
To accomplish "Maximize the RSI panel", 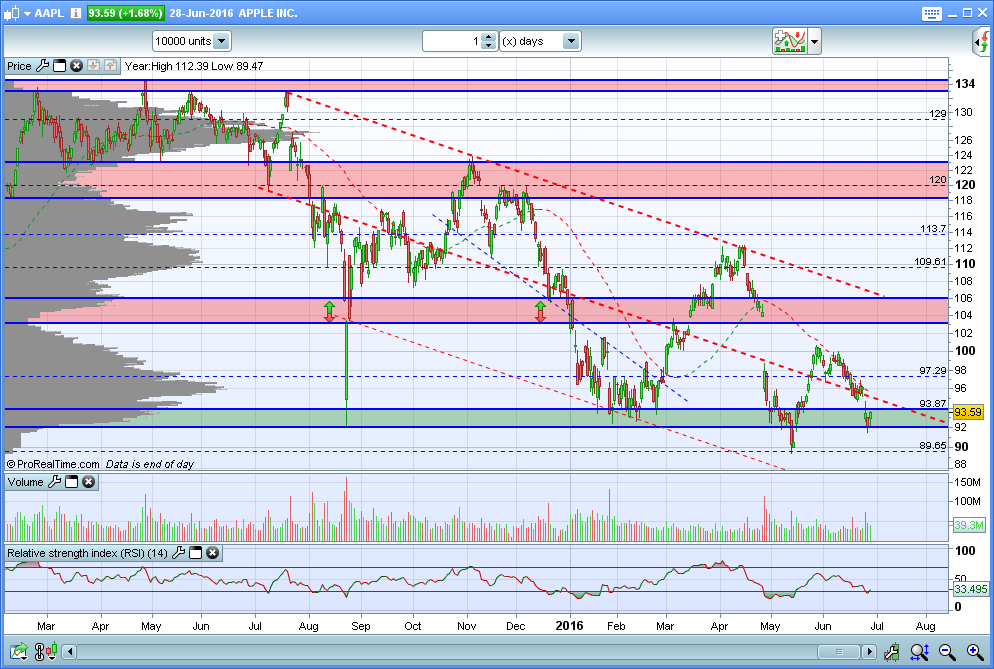I will (196, 553).
